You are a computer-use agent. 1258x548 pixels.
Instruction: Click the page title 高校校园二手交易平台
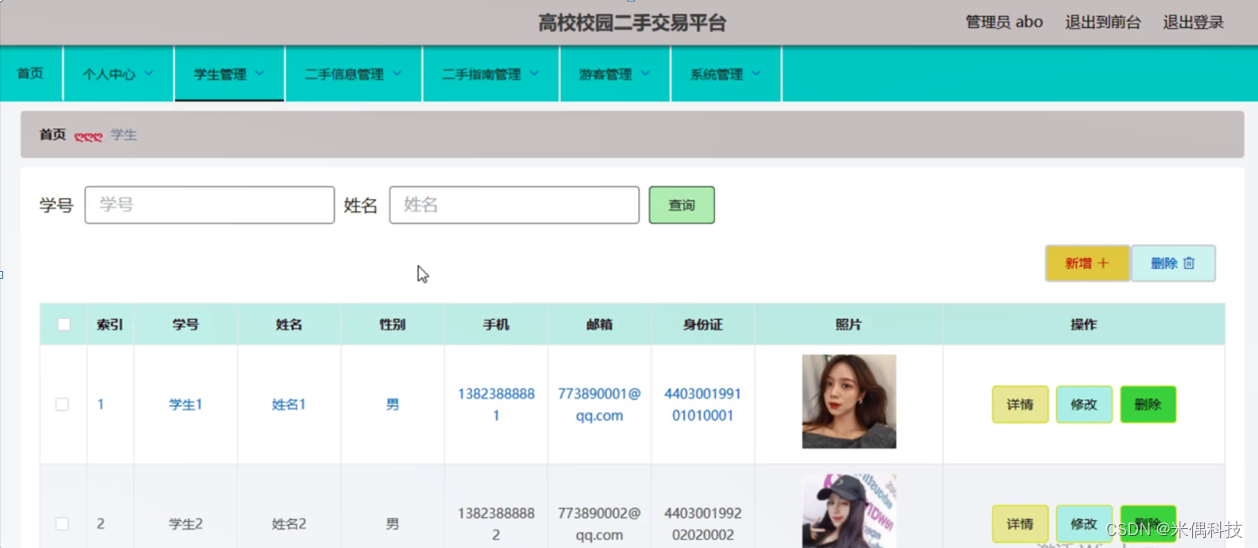pyautogui.click(x=632, y=22)
